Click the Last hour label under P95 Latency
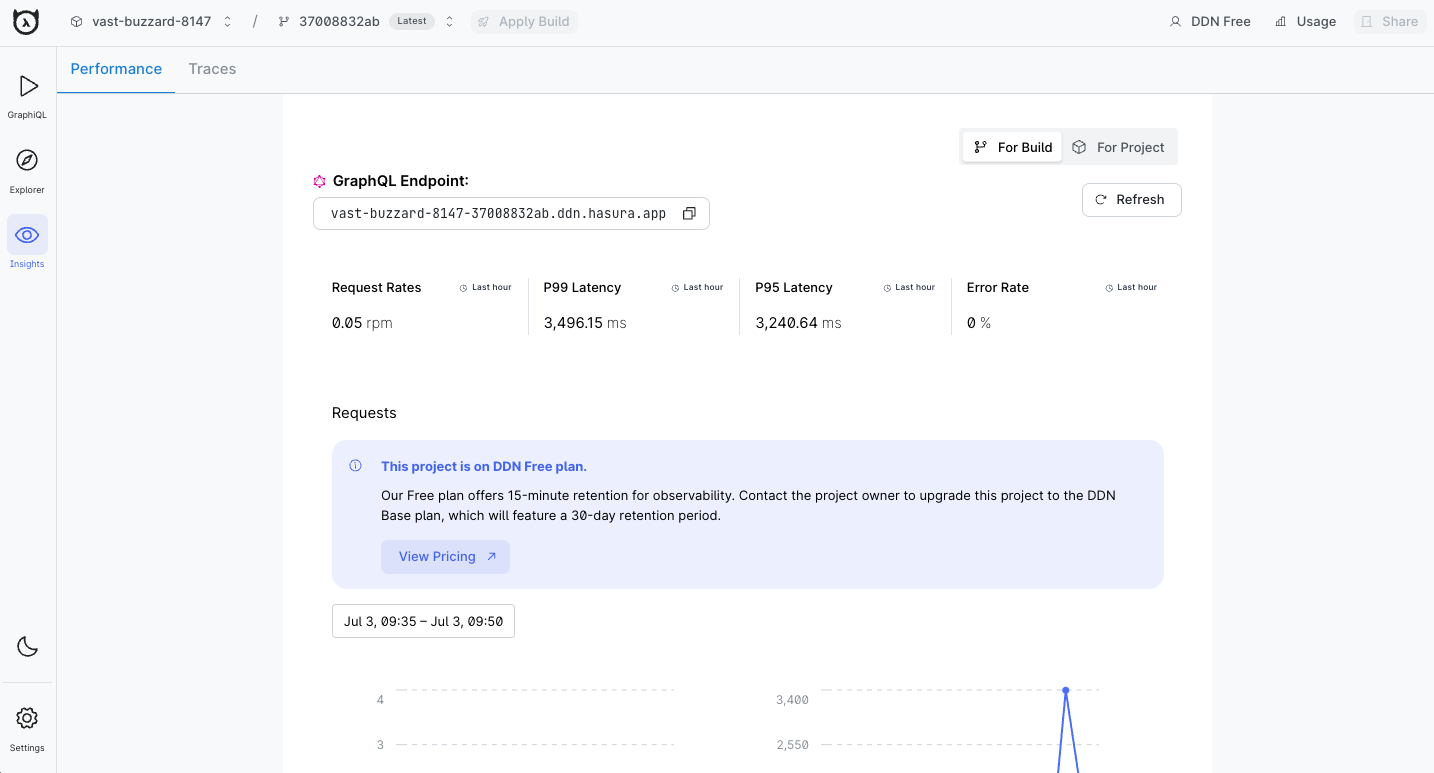 (x=910, y=288)
